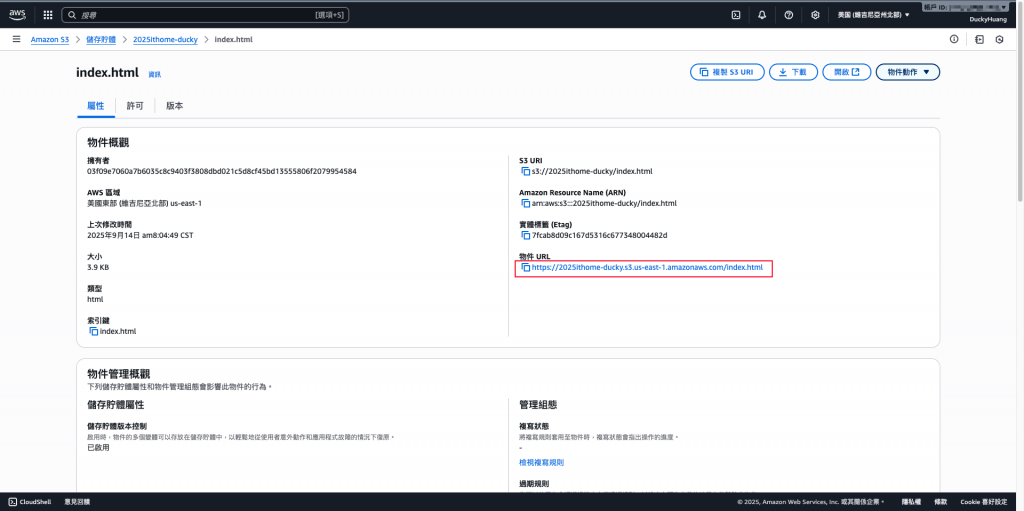Expand the DuckyHuang account menu
Image resolution: width=1024 pixels, height=511 pixels.
(x=988, y=20)
